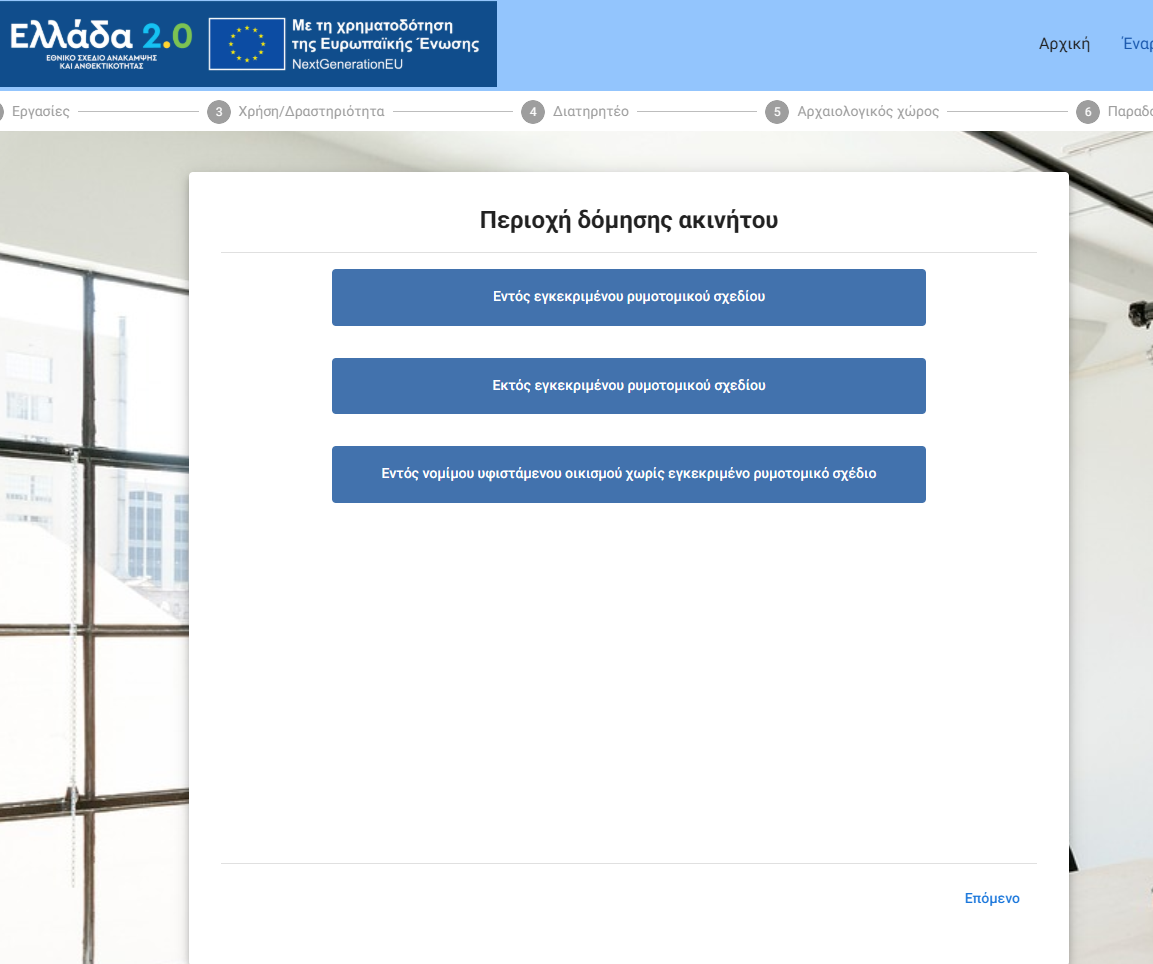
Task: Click the Με τη χρηματοδότηση banner text
Action: (x=372, y=24)
